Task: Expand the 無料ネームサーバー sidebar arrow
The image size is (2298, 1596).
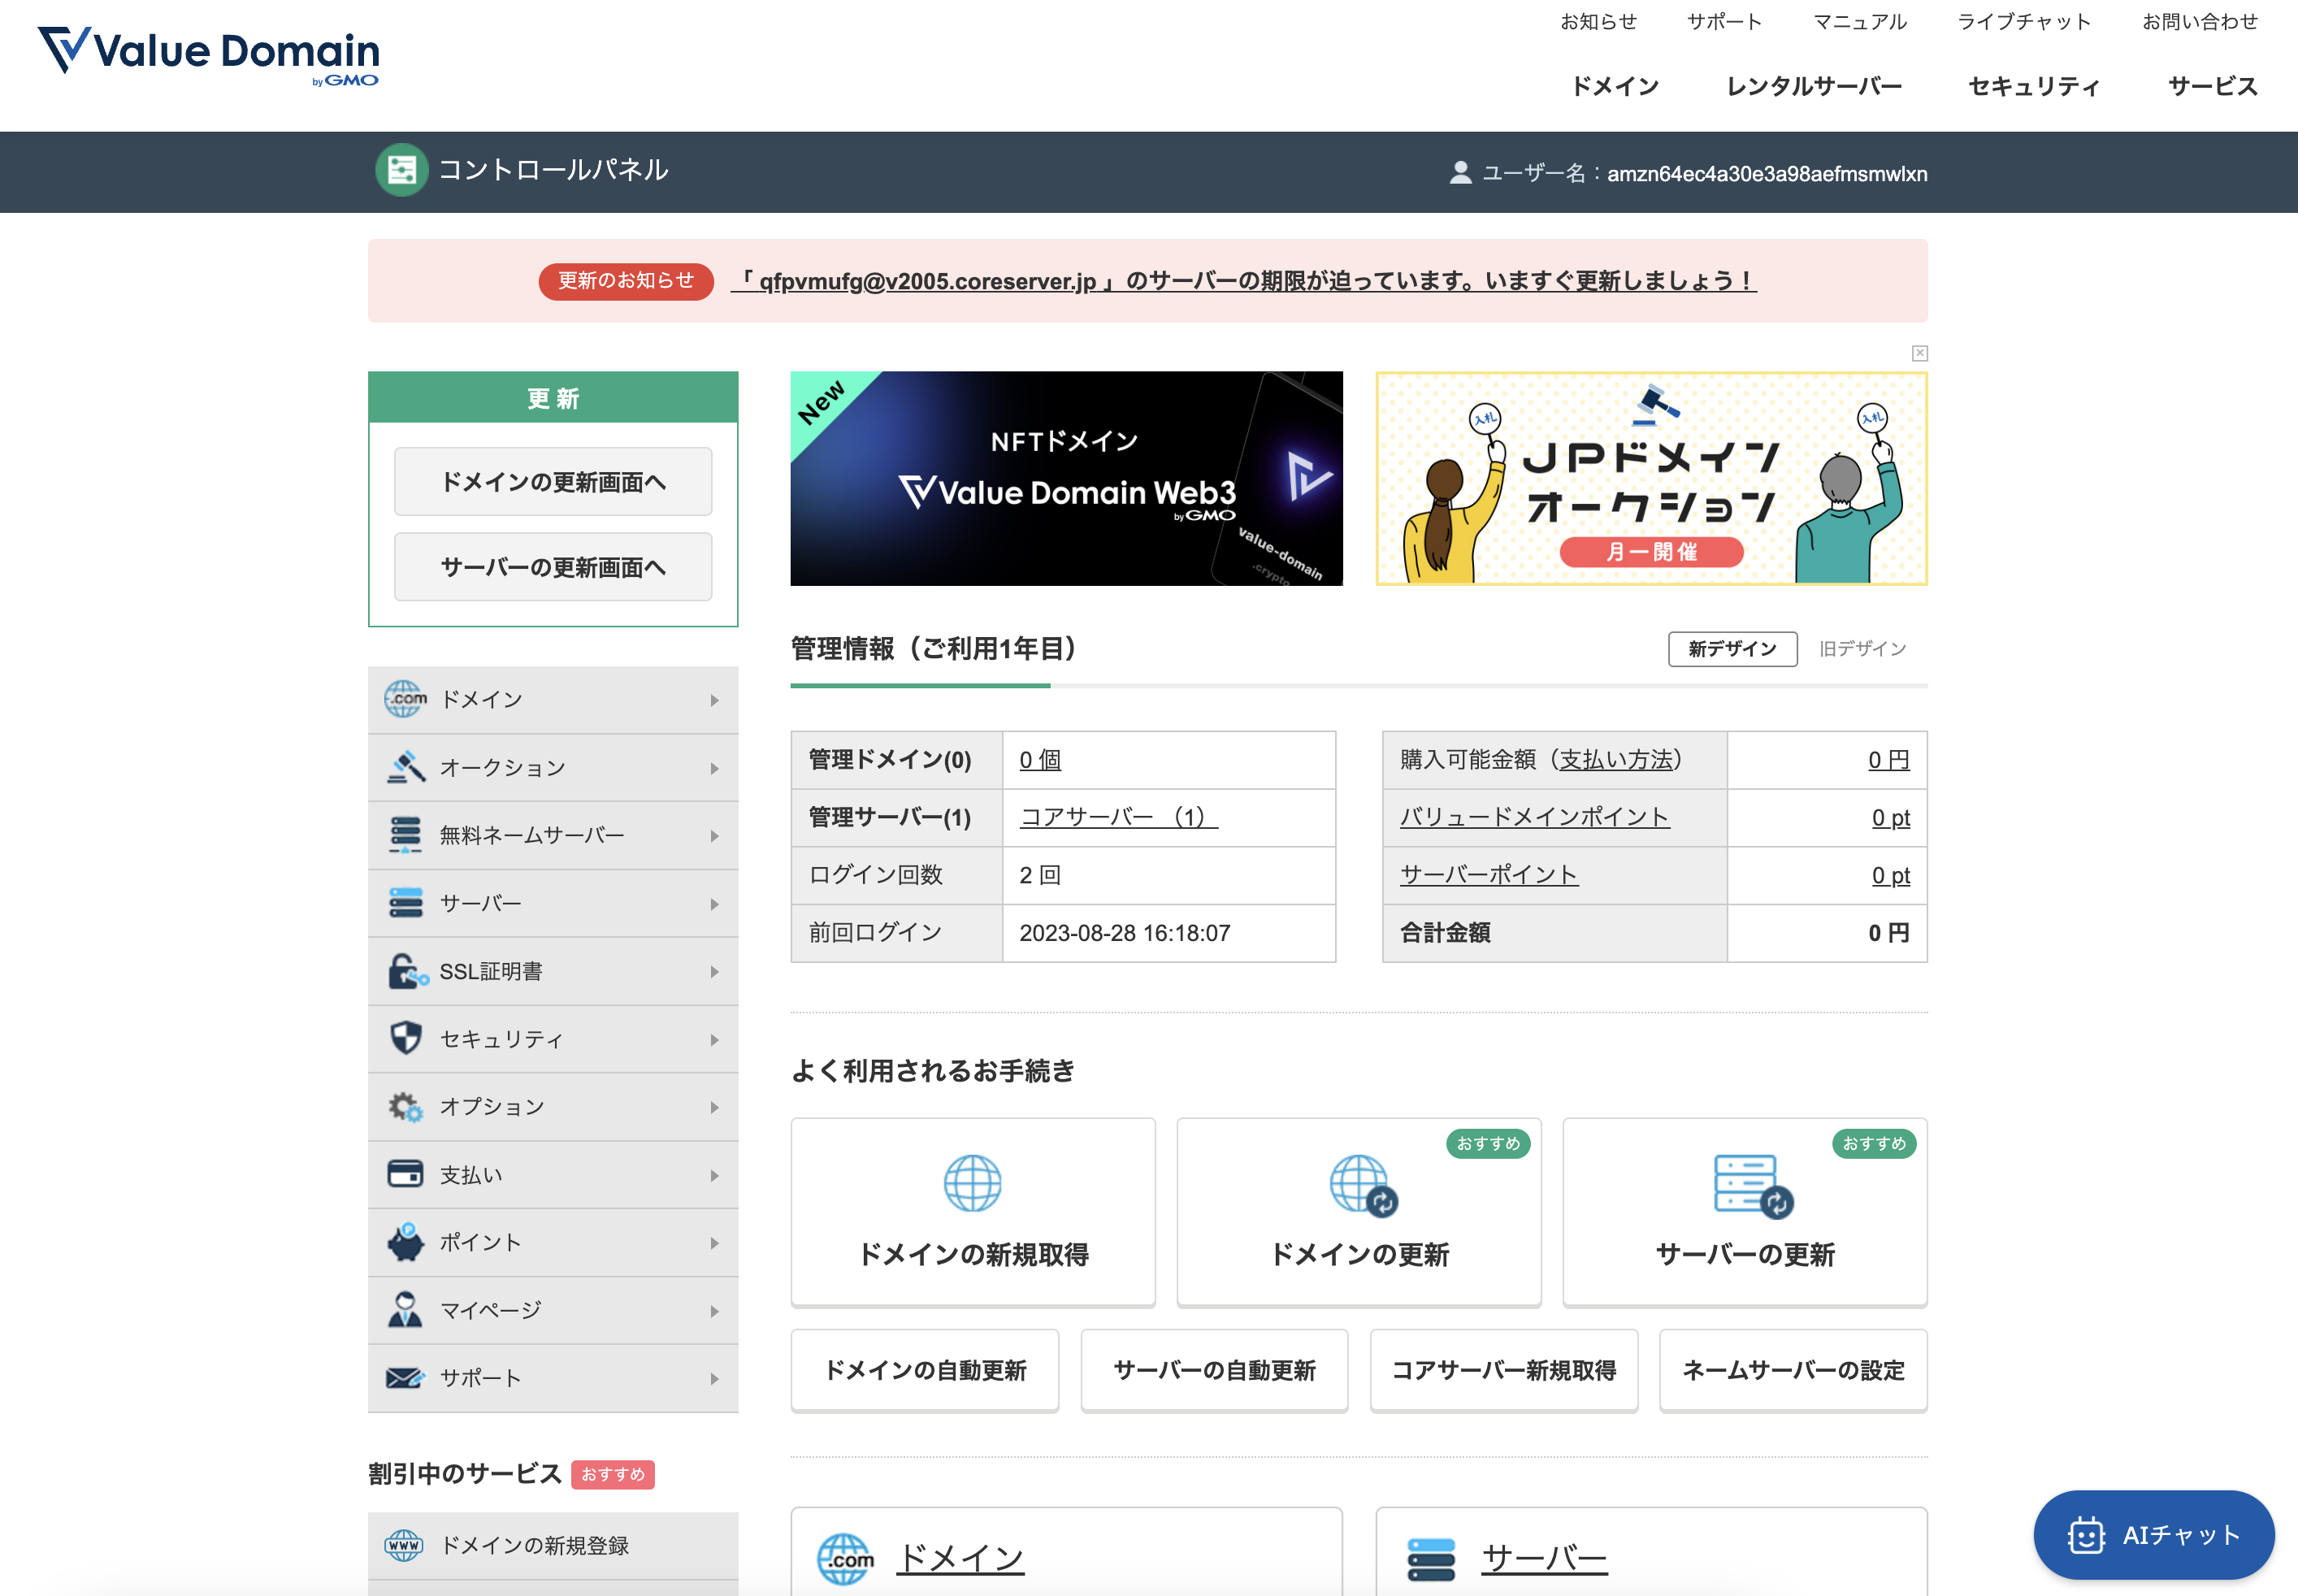Action: (714, 836)
